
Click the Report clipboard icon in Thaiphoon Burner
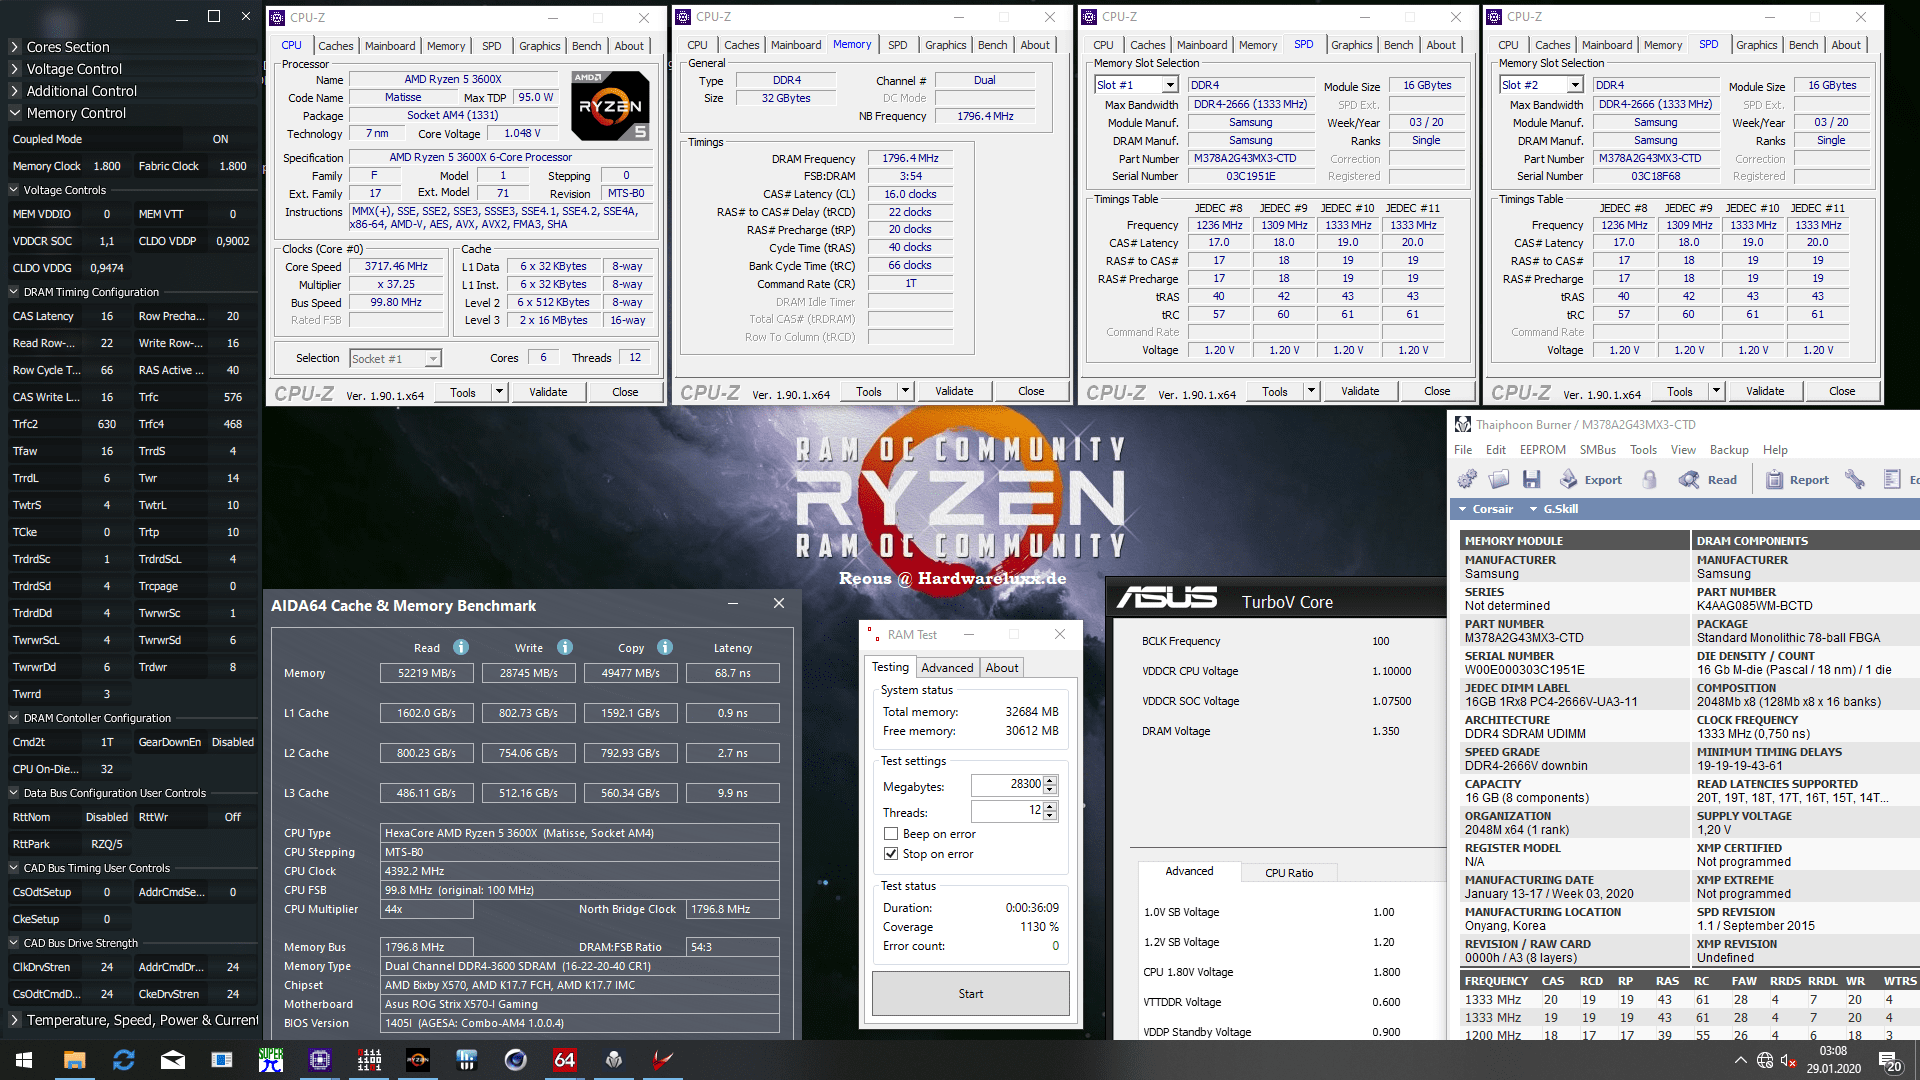pyautogui.click(x=1797, y=480)
